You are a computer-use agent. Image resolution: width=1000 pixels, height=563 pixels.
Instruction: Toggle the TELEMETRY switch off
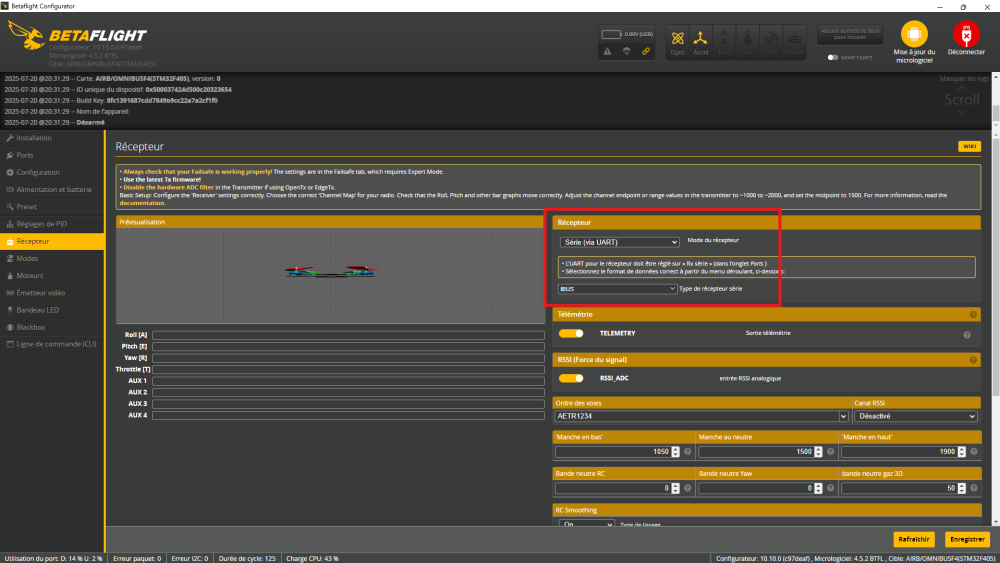point(571,333)
